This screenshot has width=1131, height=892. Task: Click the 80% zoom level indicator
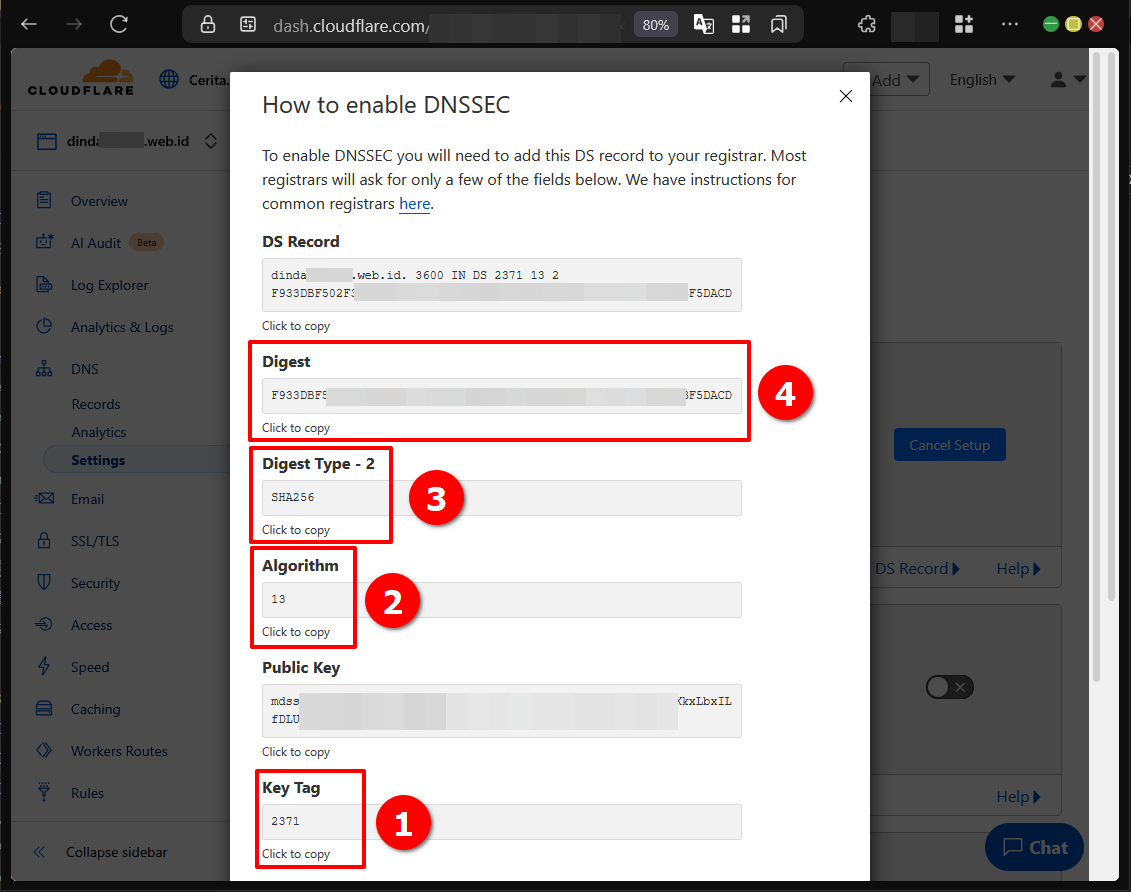tap(656, 25)
